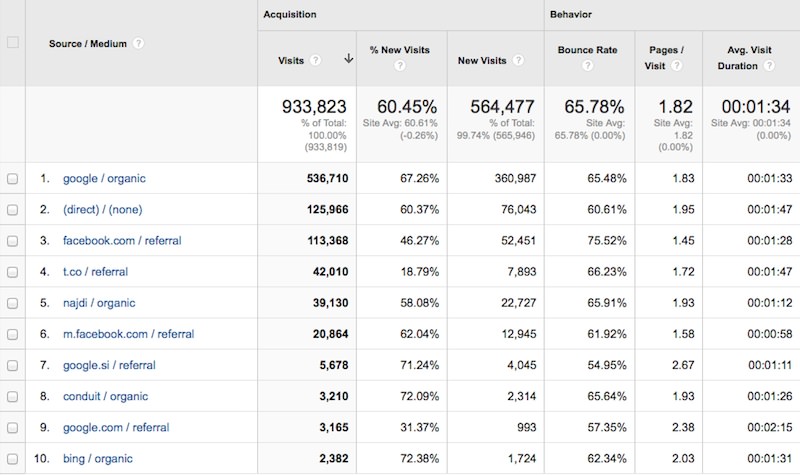
Task: Select the checkbox for facebook.com / referral row
Action: [13, 241]
